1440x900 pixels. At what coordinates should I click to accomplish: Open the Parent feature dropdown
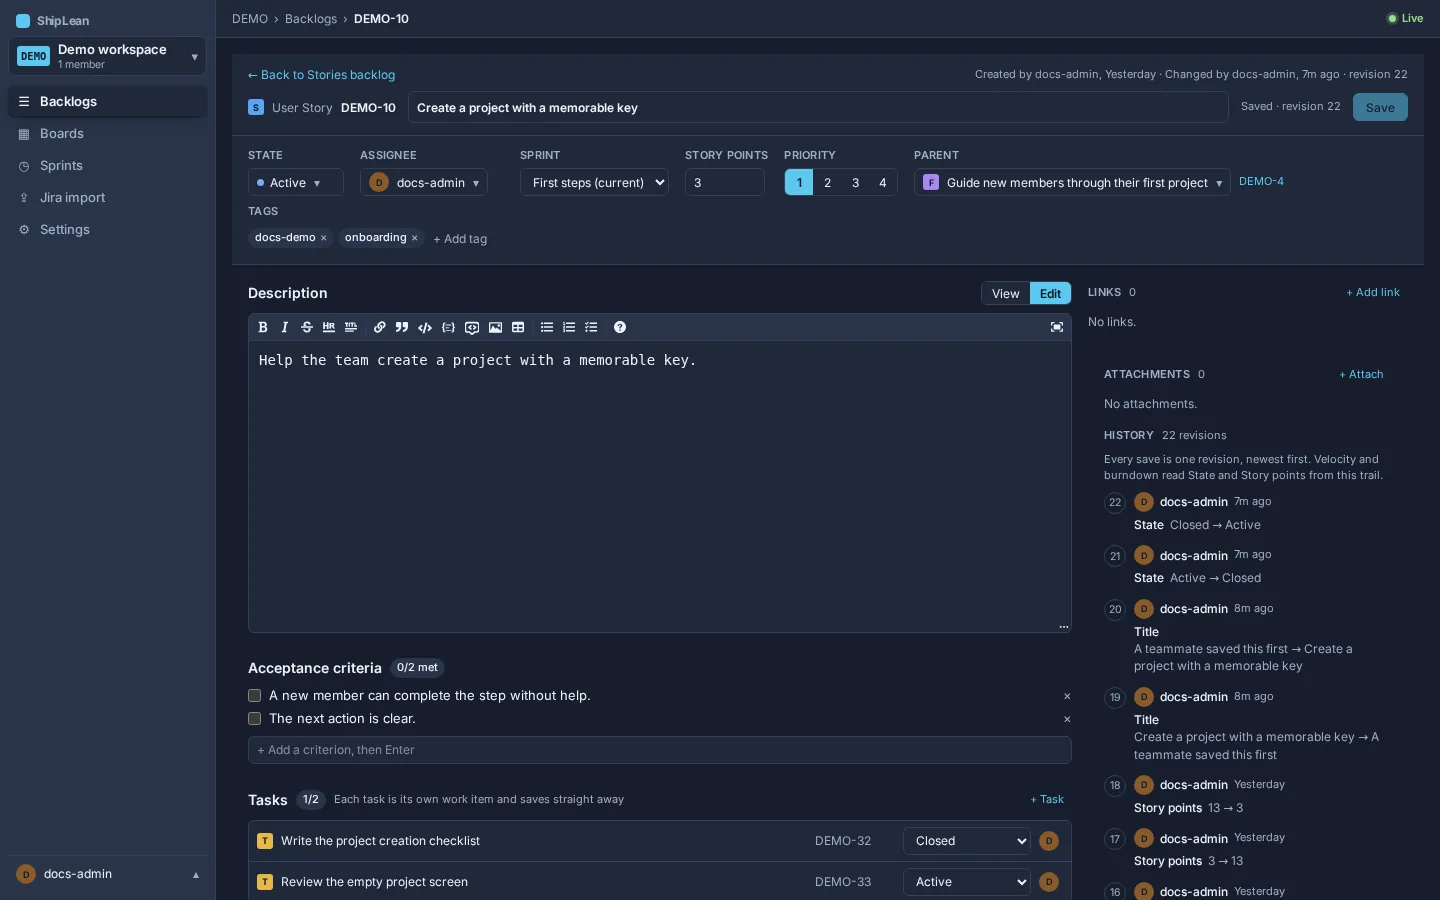(x=1072, y=182)
